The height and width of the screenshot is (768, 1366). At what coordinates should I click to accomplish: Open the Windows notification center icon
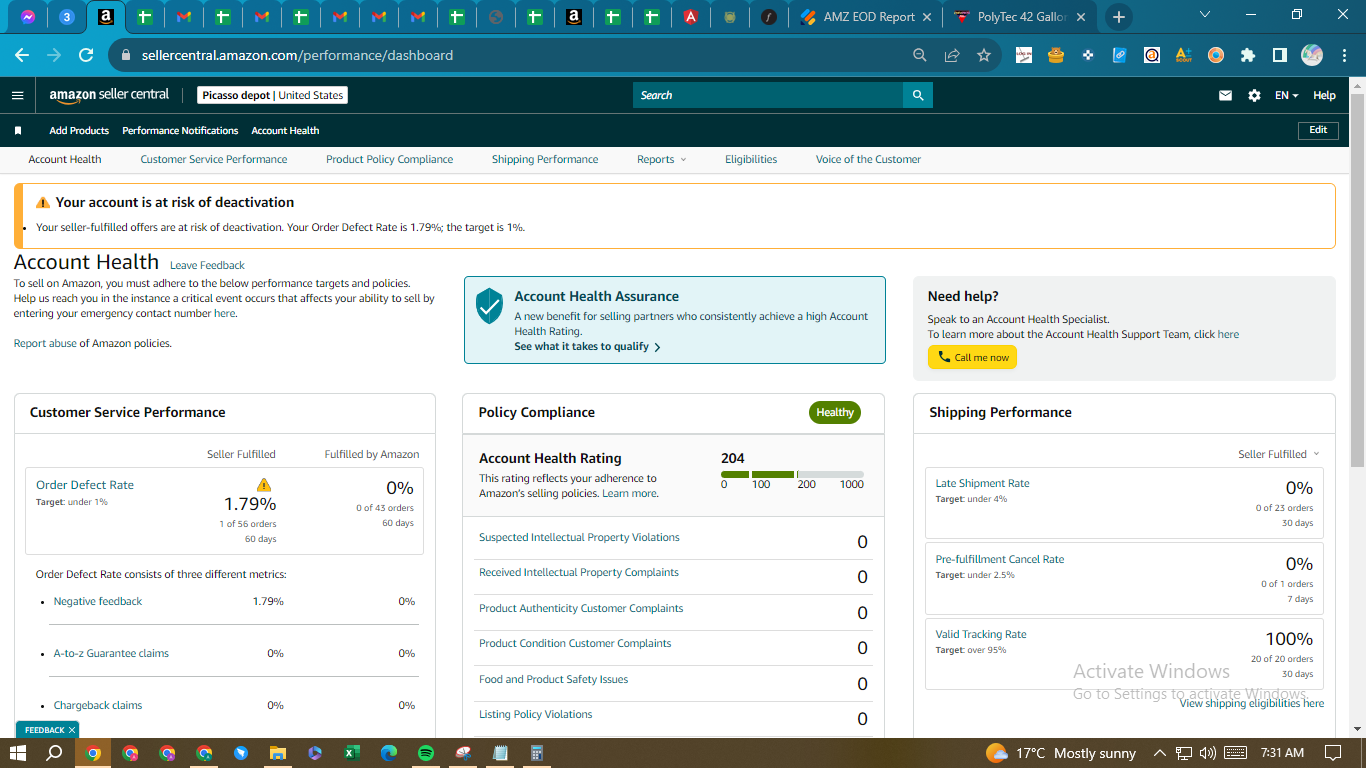point(1332,753)
